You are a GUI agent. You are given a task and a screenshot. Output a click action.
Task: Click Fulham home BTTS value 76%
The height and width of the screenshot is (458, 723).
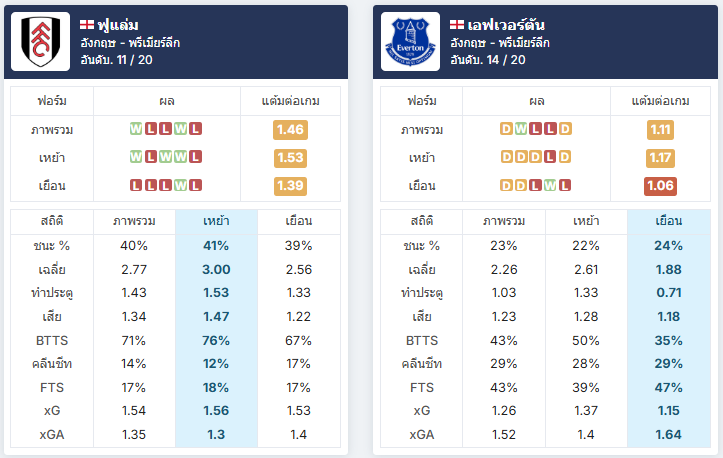[216, 340]
